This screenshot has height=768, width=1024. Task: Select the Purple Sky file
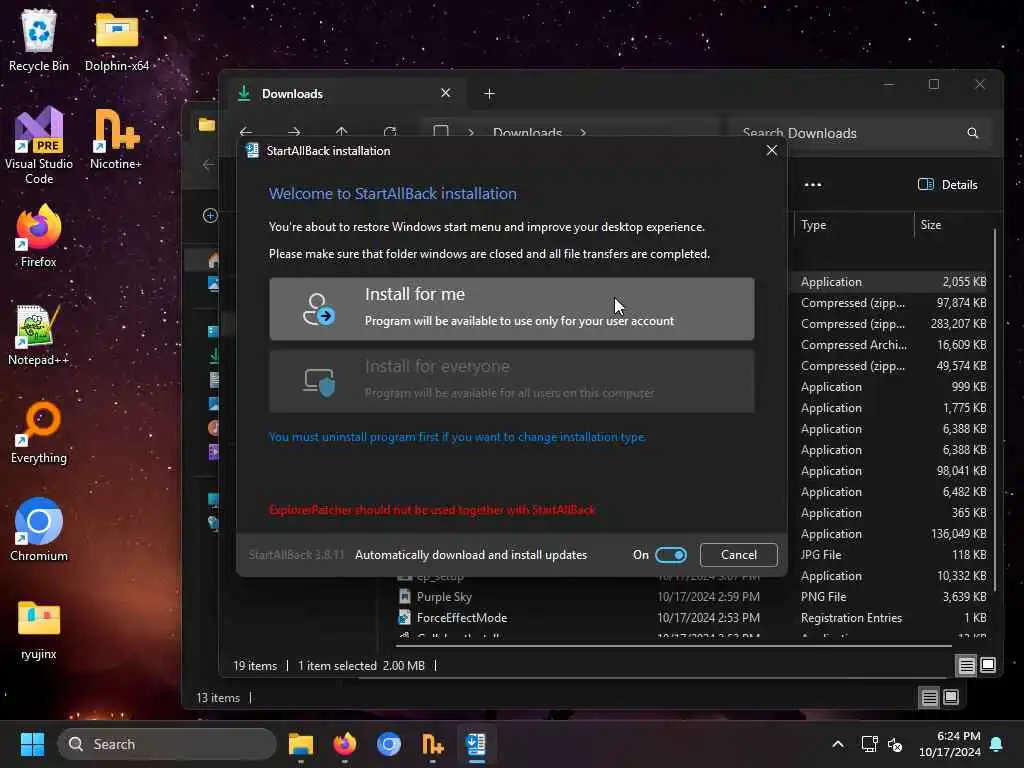[444, 596]
